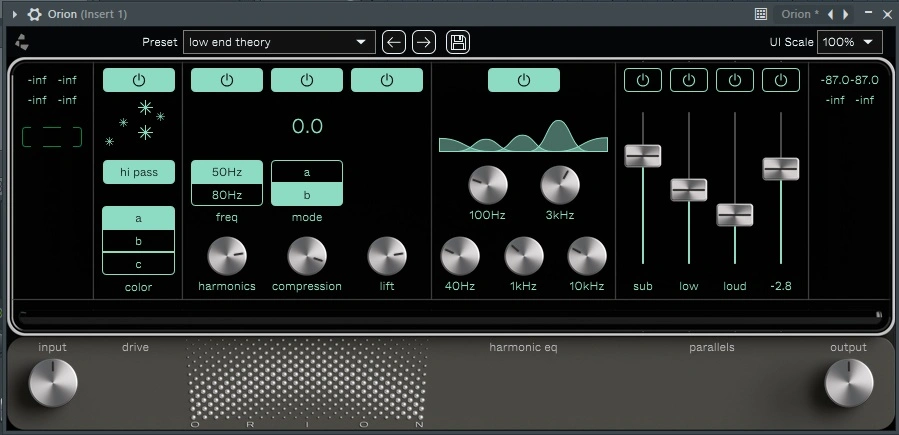Click the 40Hz EQ knob

(x=460, y=256)
